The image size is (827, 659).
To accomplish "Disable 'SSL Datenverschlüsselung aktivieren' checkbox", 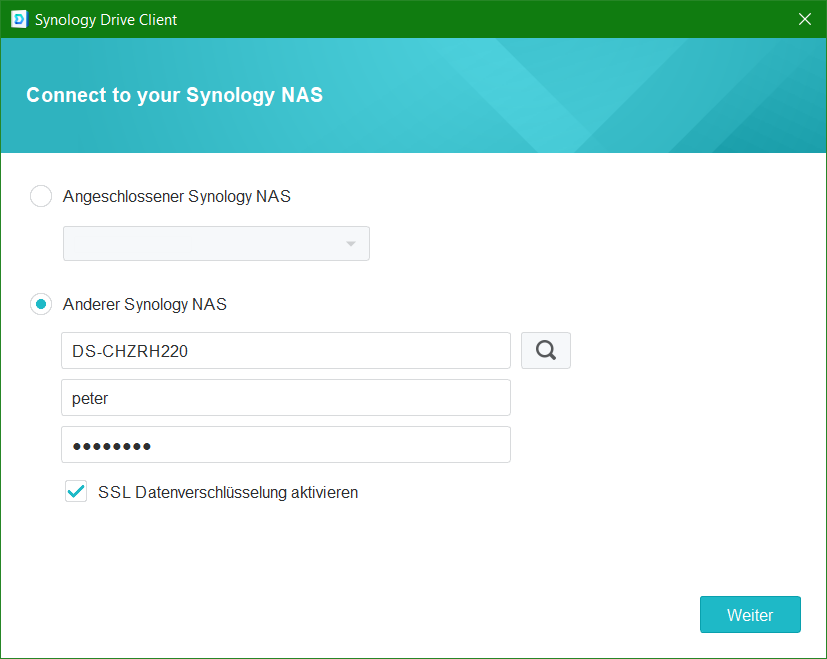I will pyautogui.click(x=76, y=492).
